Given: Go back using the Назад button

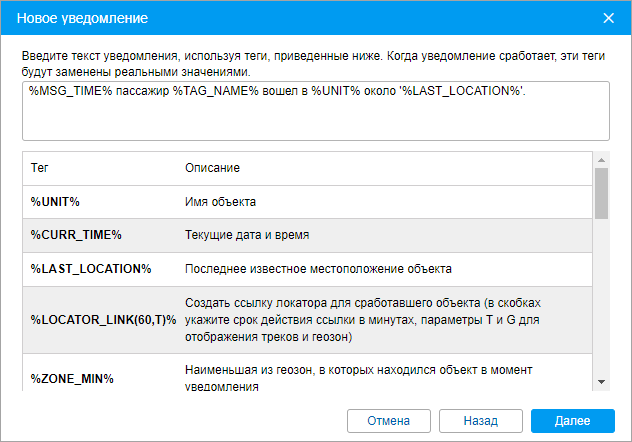Looking at the screenshot, I should point(481,420).
